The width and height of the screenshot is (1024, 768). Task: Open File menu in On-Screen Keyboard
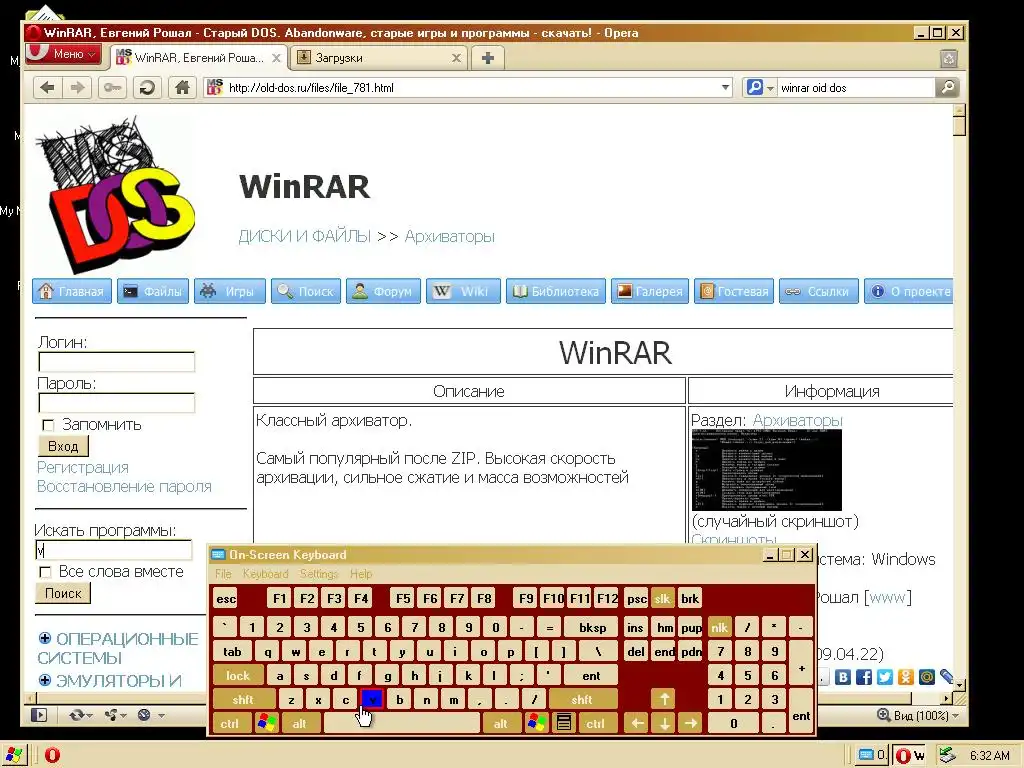coord(223,574)
